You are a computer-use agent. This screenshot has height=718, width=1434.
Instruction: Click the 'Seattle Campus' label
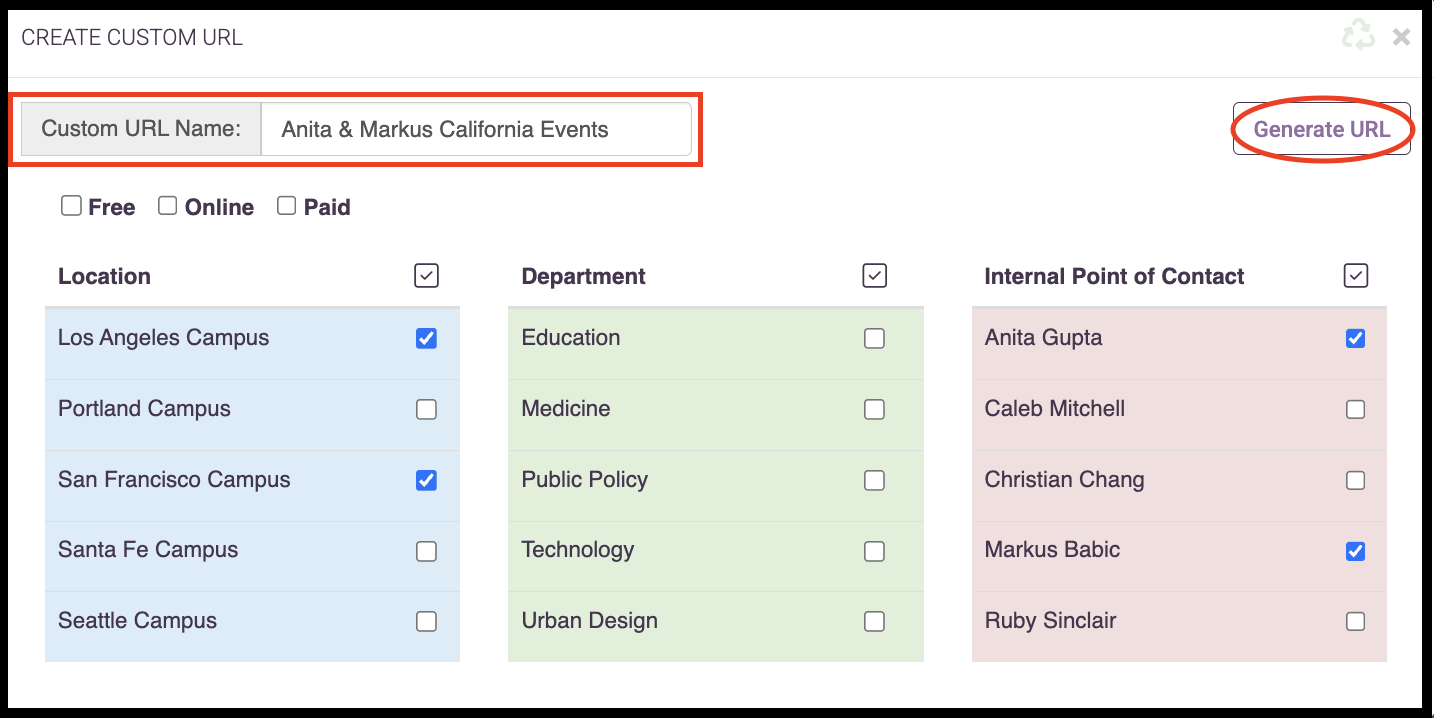click(x=137, y=621)
